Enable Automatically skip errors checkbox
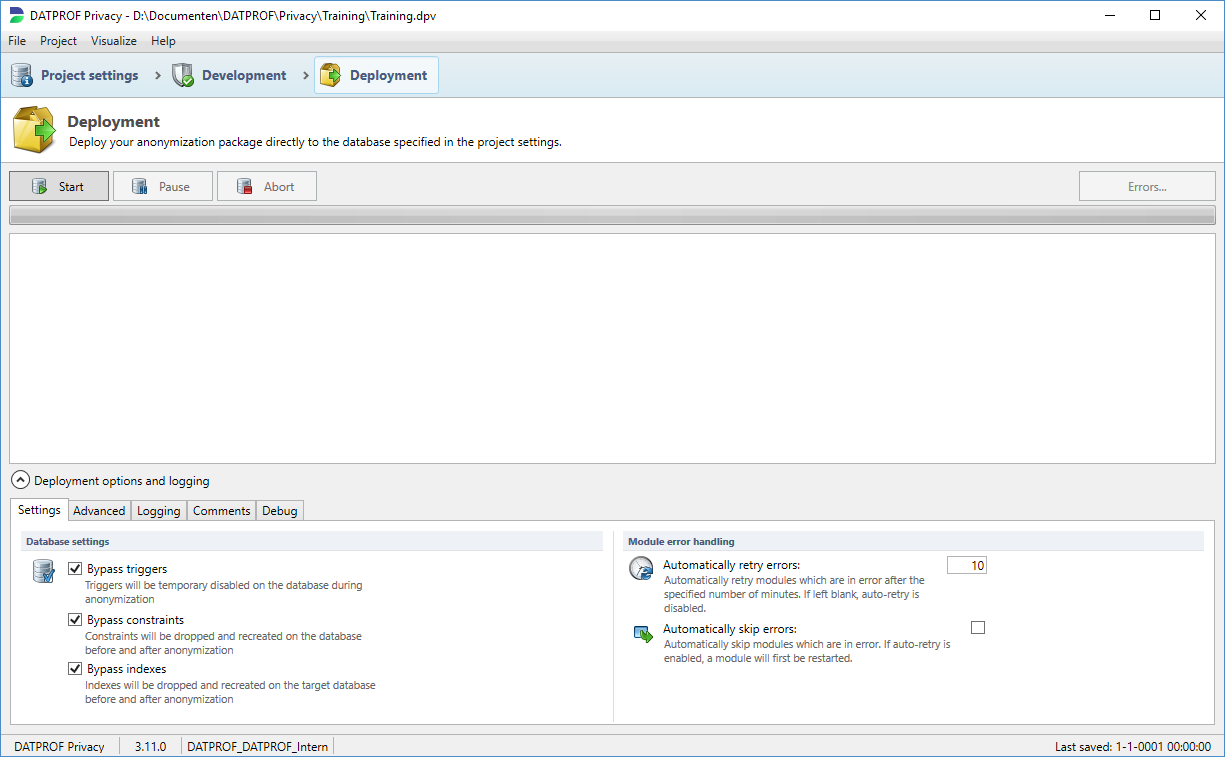This screenshot has width=1225, height=757. pos(978,628)
